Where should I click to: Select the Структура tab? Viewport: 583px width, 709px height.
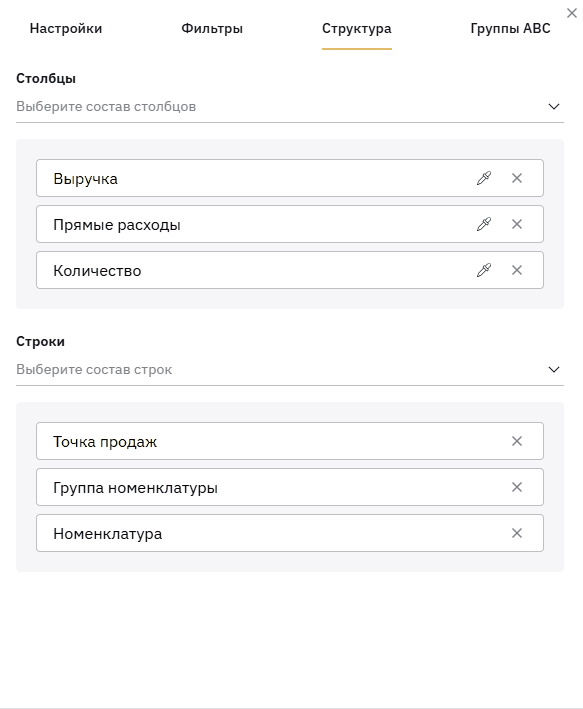(x=357, y=28)
